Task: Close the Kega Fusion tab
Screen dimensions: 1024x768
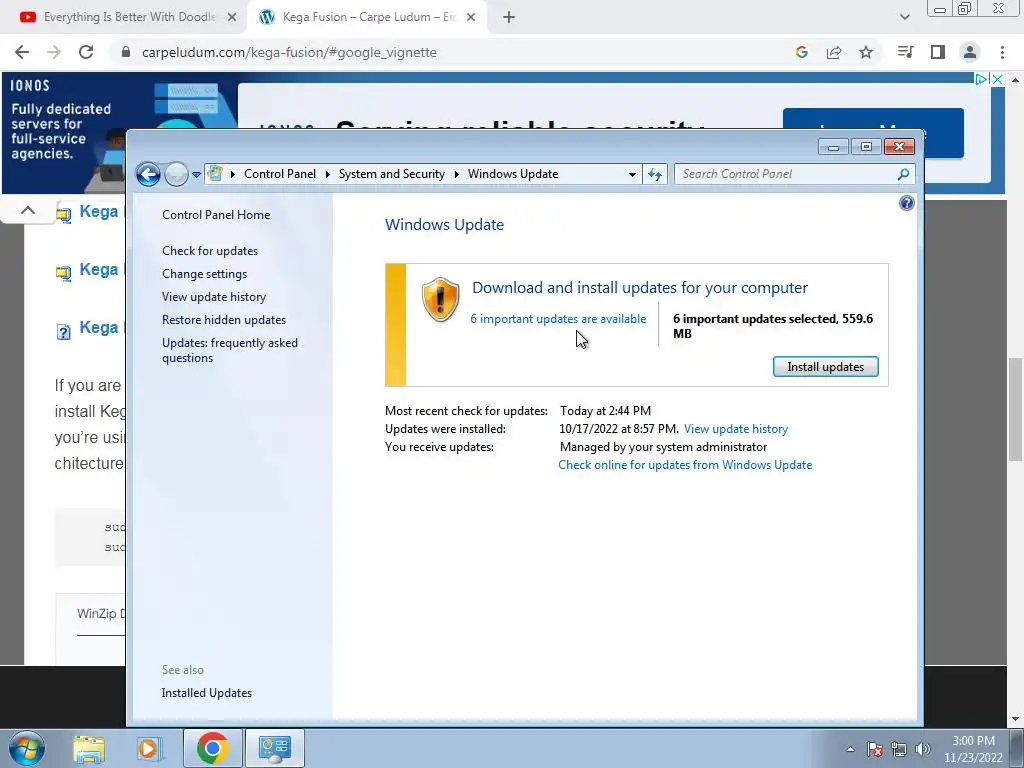Action: (471, 18)
